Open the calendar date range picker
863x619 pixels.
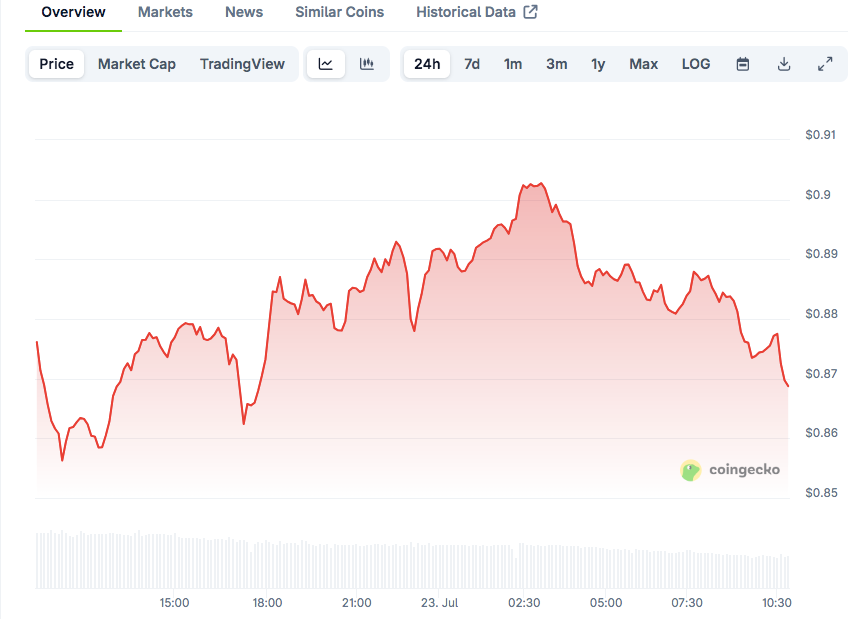pyautogui.click(x=742, y=64)
